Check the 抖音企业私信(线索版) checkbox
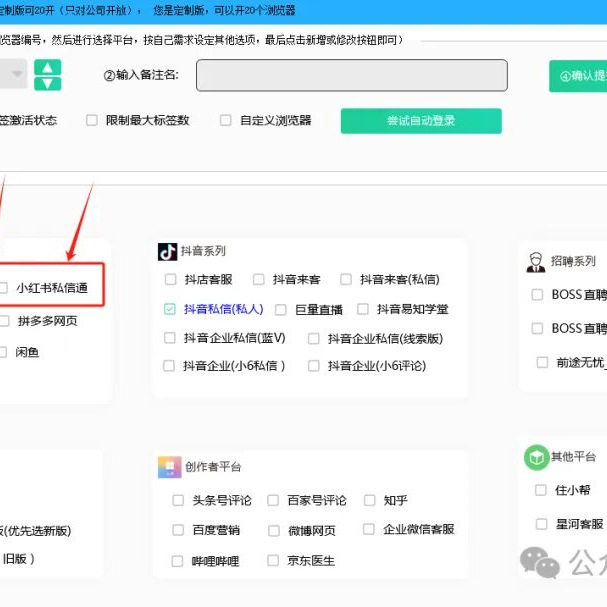This screenshot has width=607, height=607. pyautogui.click(x=314, y=339)
